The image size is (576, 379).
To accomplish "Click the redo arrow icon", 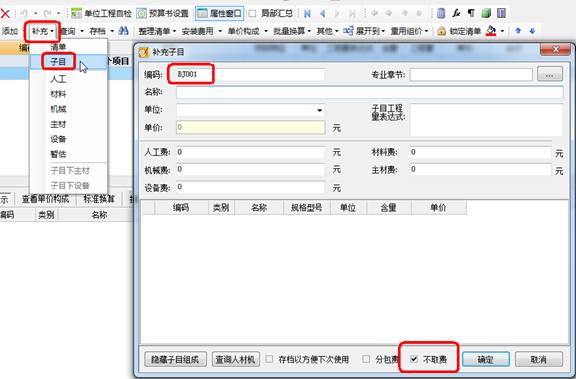I will pyautogui.click(x=47, y=14).
